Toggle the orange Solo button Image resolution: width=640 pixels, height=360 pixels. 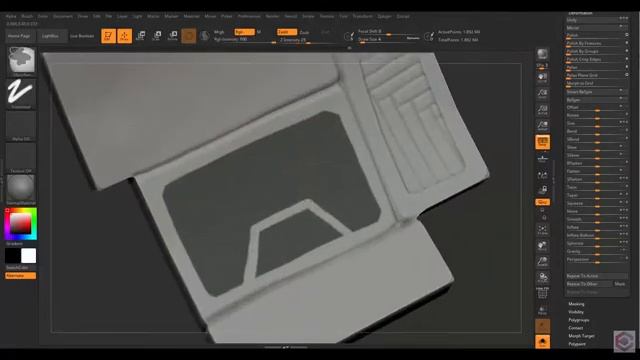542,342
